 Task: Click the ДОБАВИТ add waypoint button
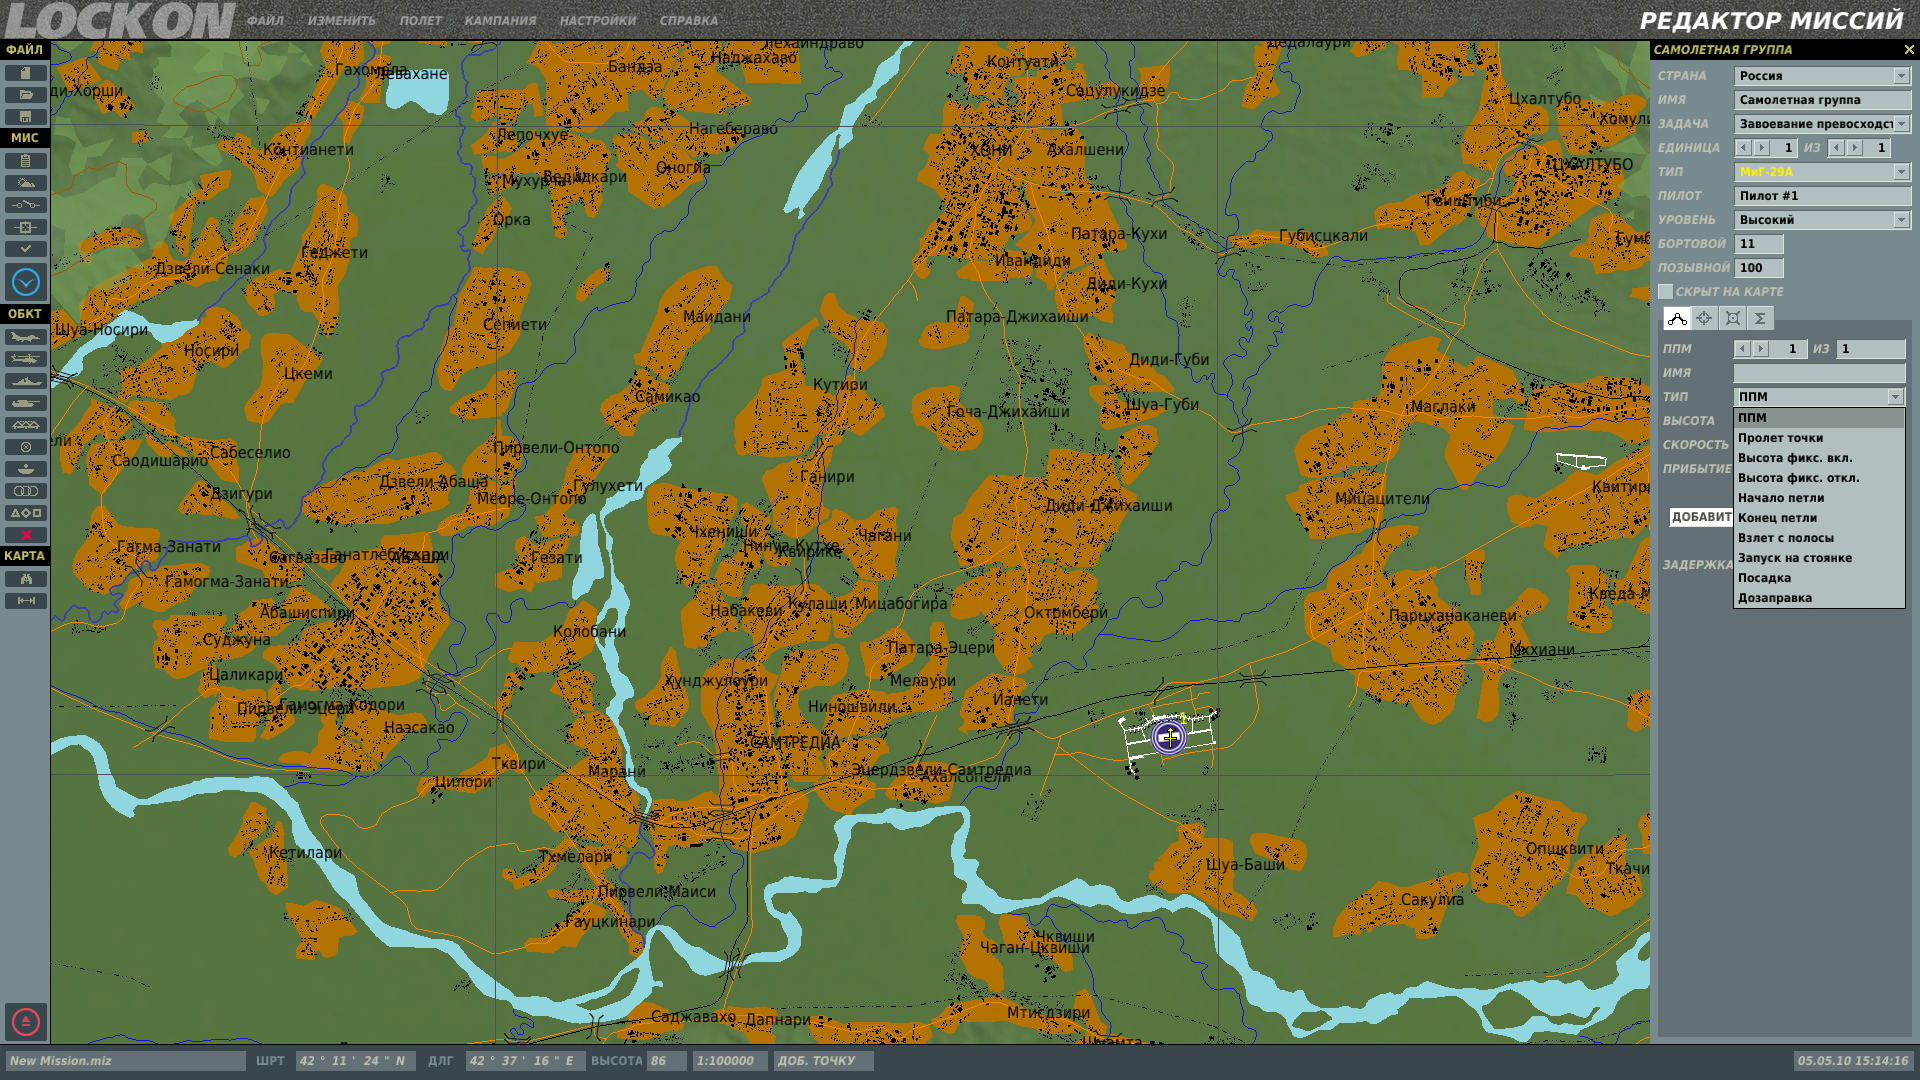[x=1701, y=517]
